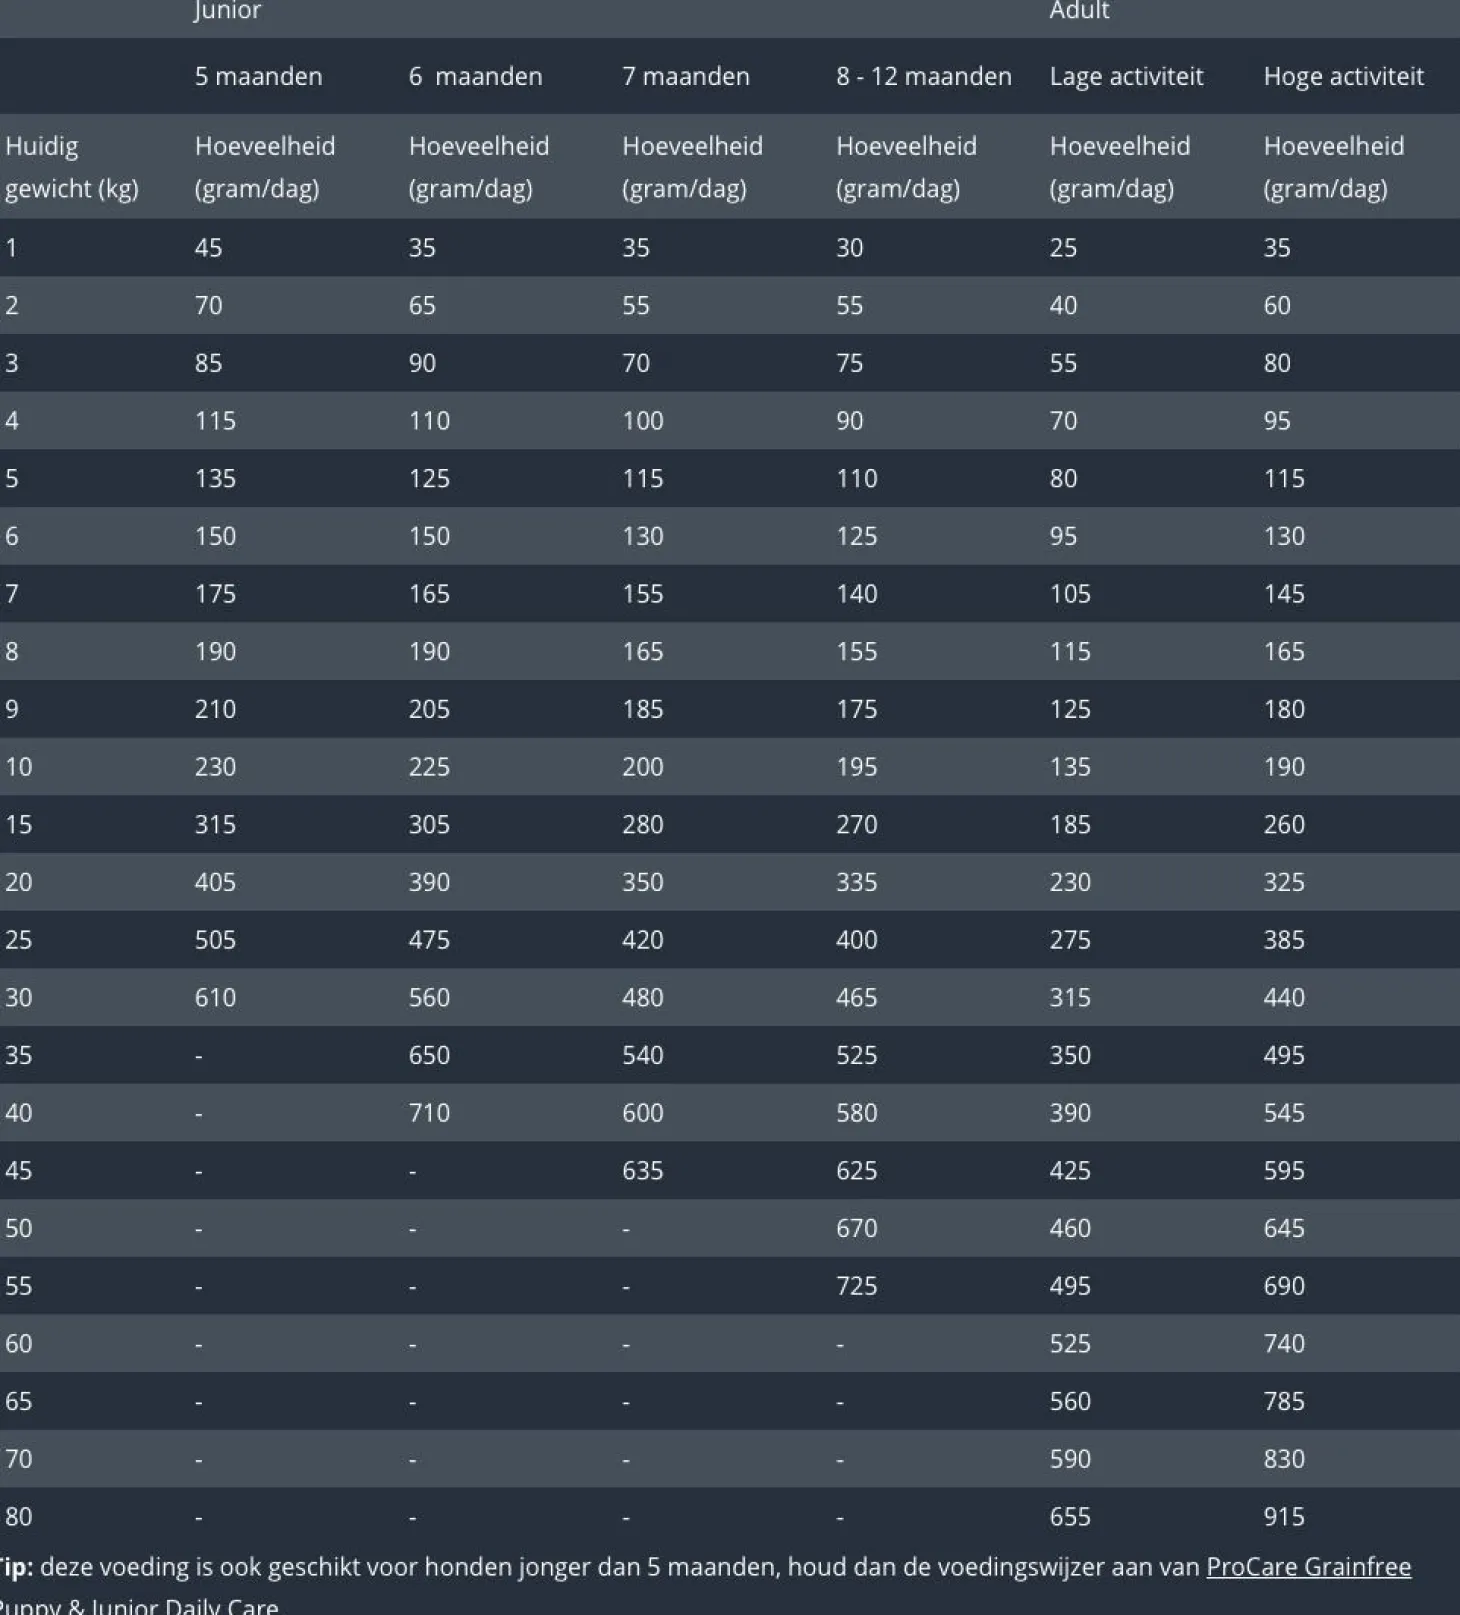
Task: Select the 45 value in 1 kg row
Action: [x=208, y=248]
